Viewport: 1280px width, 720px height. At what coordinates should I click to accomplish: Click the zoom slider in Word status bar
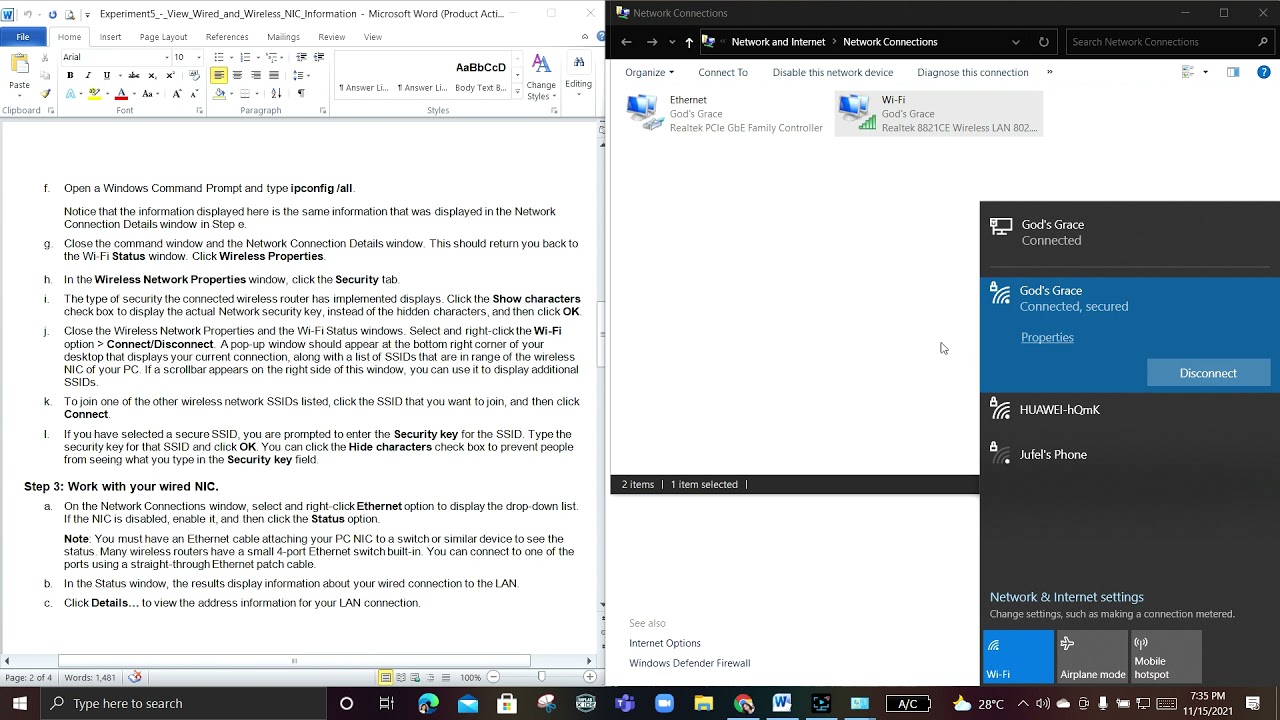point(541,678)
